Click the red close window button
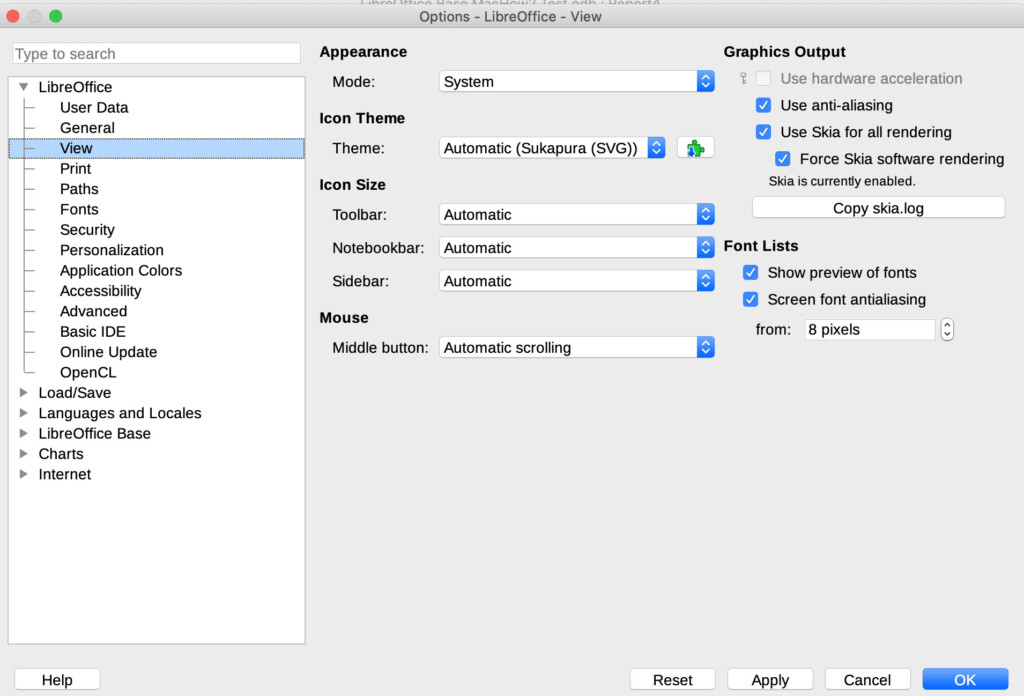The image size is (1024, 696). pos(12,16)
